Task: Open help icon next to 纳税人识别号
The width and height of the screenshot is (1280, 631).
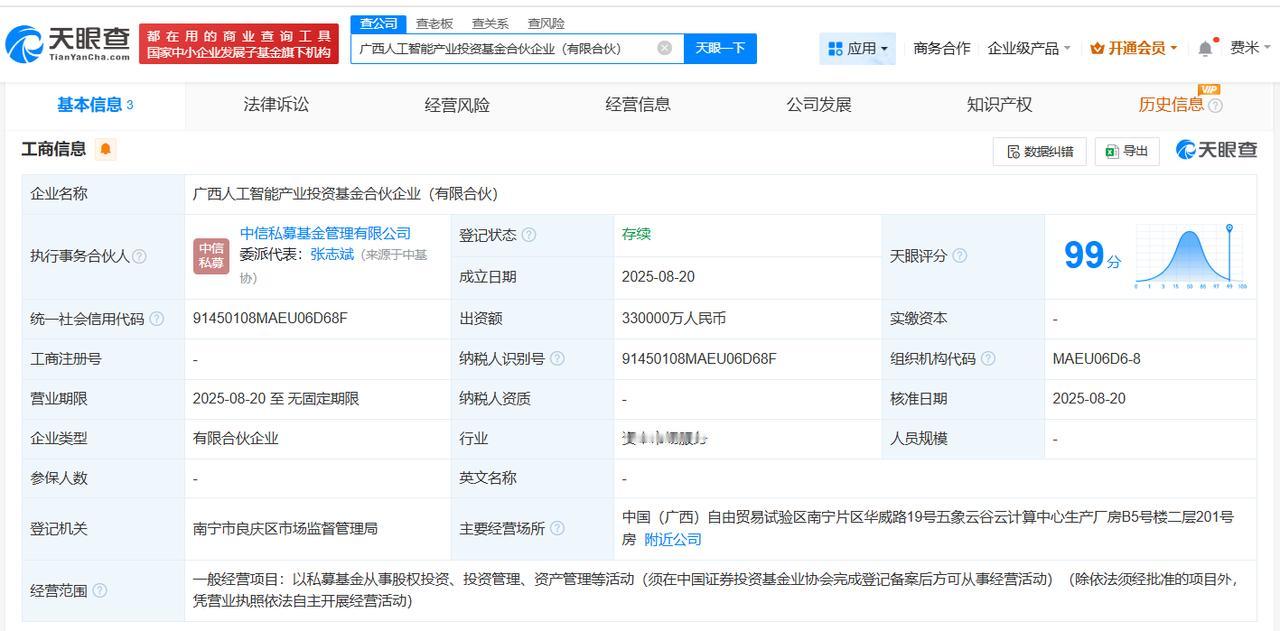Action: (557, 359)
